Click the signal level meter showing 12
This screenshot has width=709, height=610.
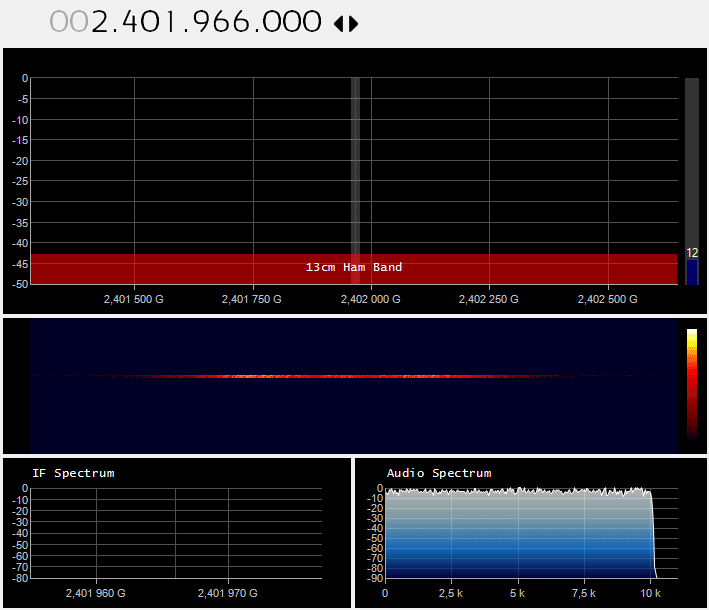(x=692, y=181)
